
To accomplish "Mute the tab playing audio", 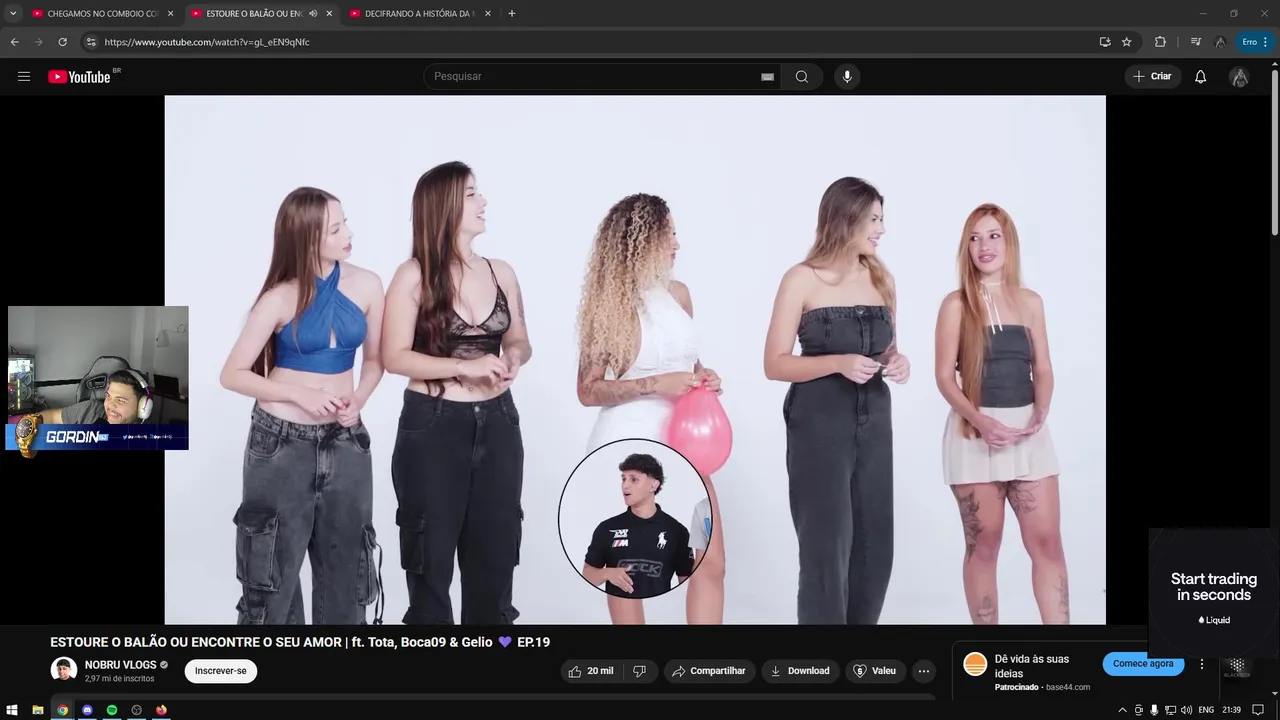I will coord(313,14).
